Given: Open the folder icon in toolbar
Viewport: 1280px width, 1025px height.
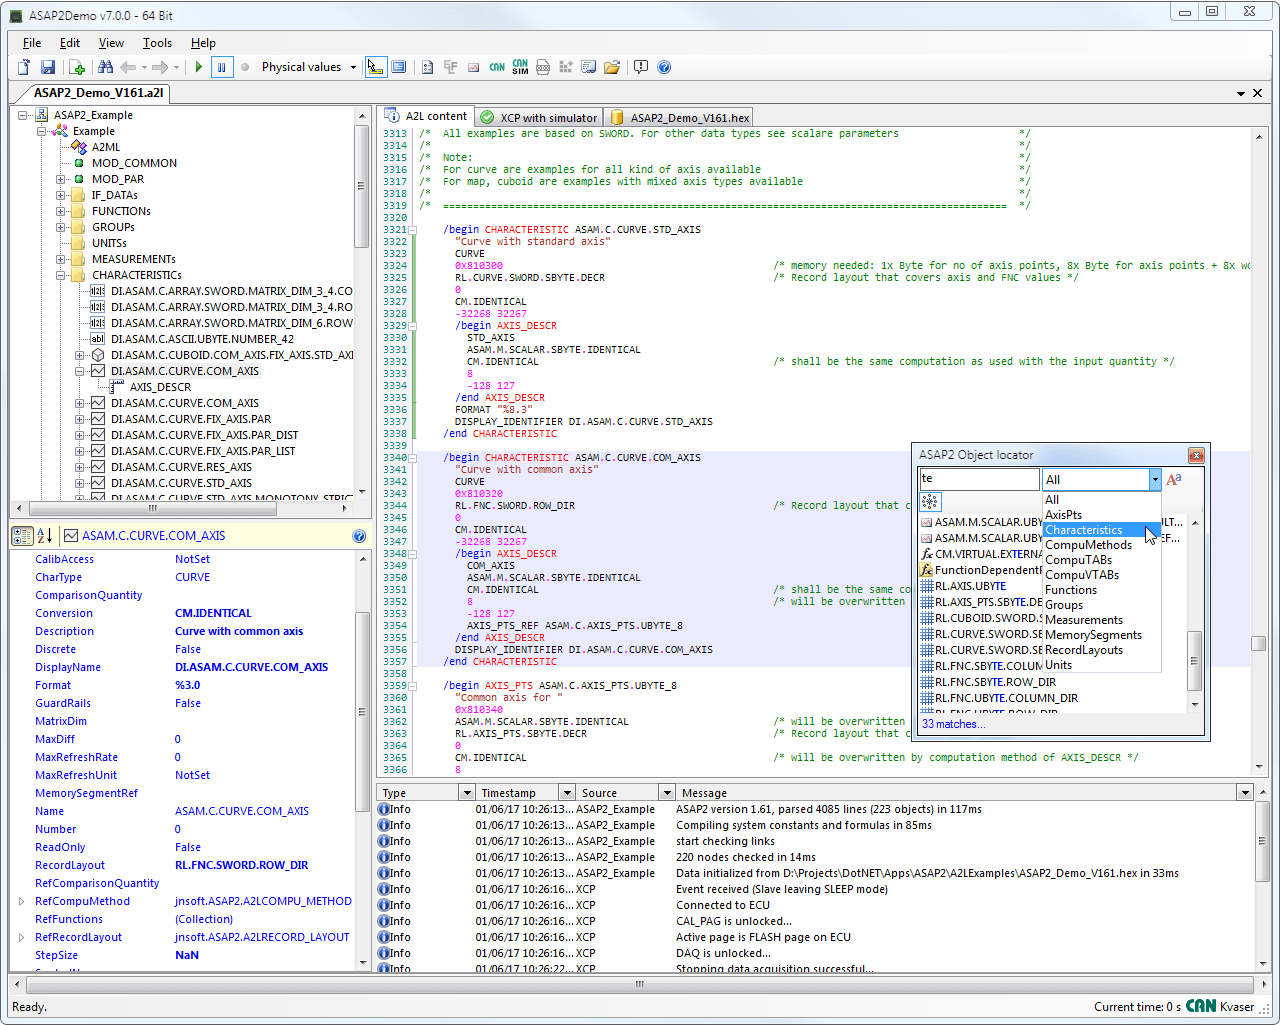Looking at the screenshot, I should 612,67.
